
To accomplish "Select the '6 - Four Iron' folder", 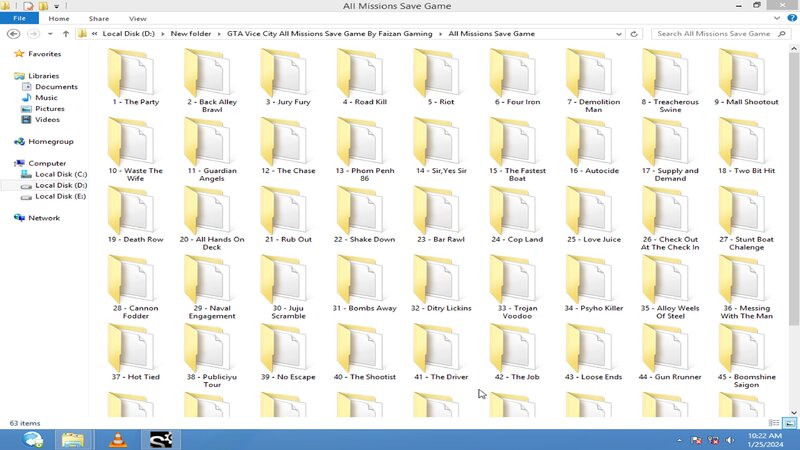I will click(517, 78).
